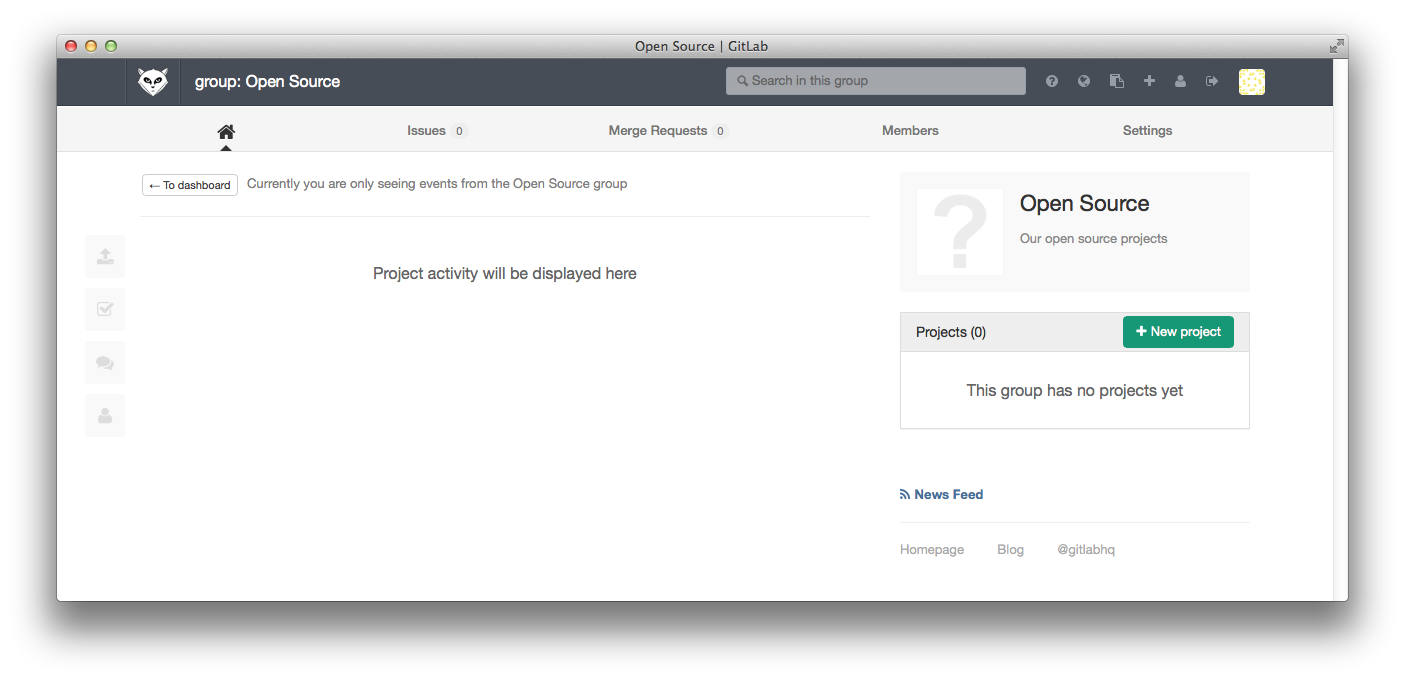Click the To dashboard button
The height and width of the screenshot is (680, 1405).
point(190,185)
